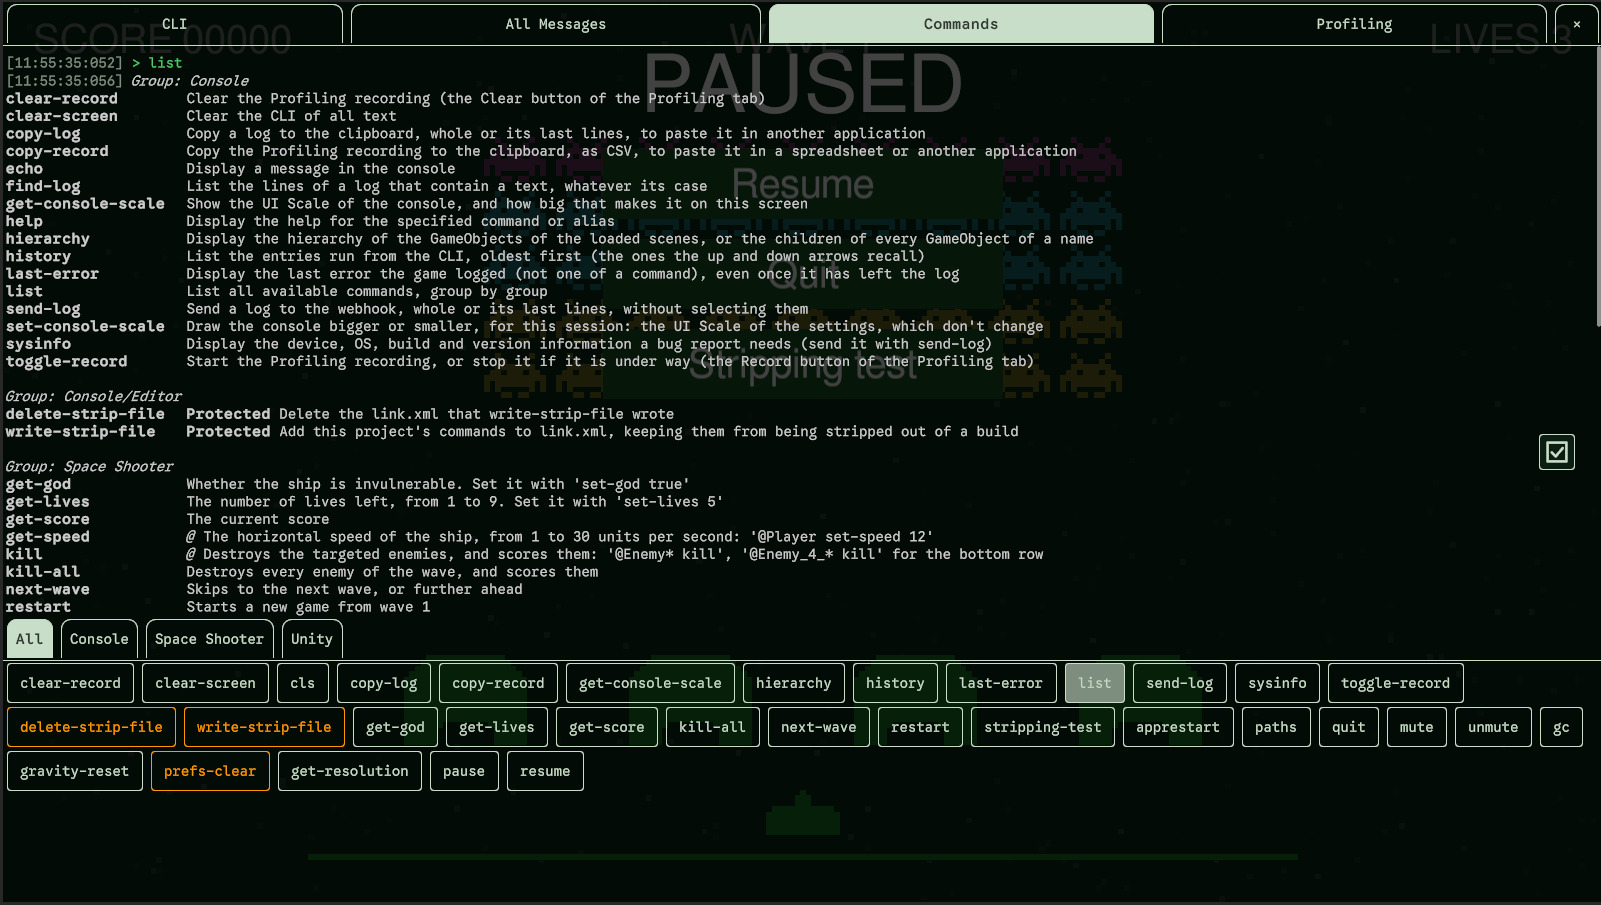This screenshot has width=1601, height=905.
Task: Click the get-lives command button
Action: click(497, 727)
